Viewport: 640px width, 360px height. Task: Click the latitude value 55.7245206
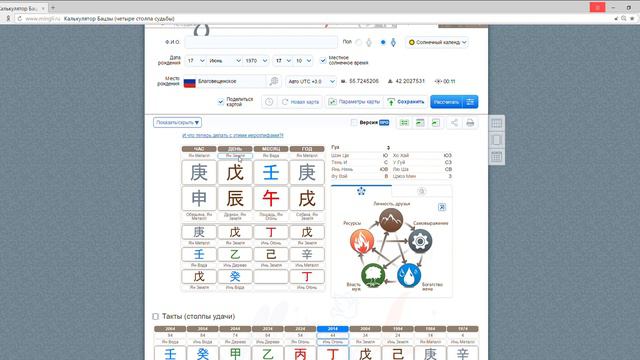tap(364, 81)
